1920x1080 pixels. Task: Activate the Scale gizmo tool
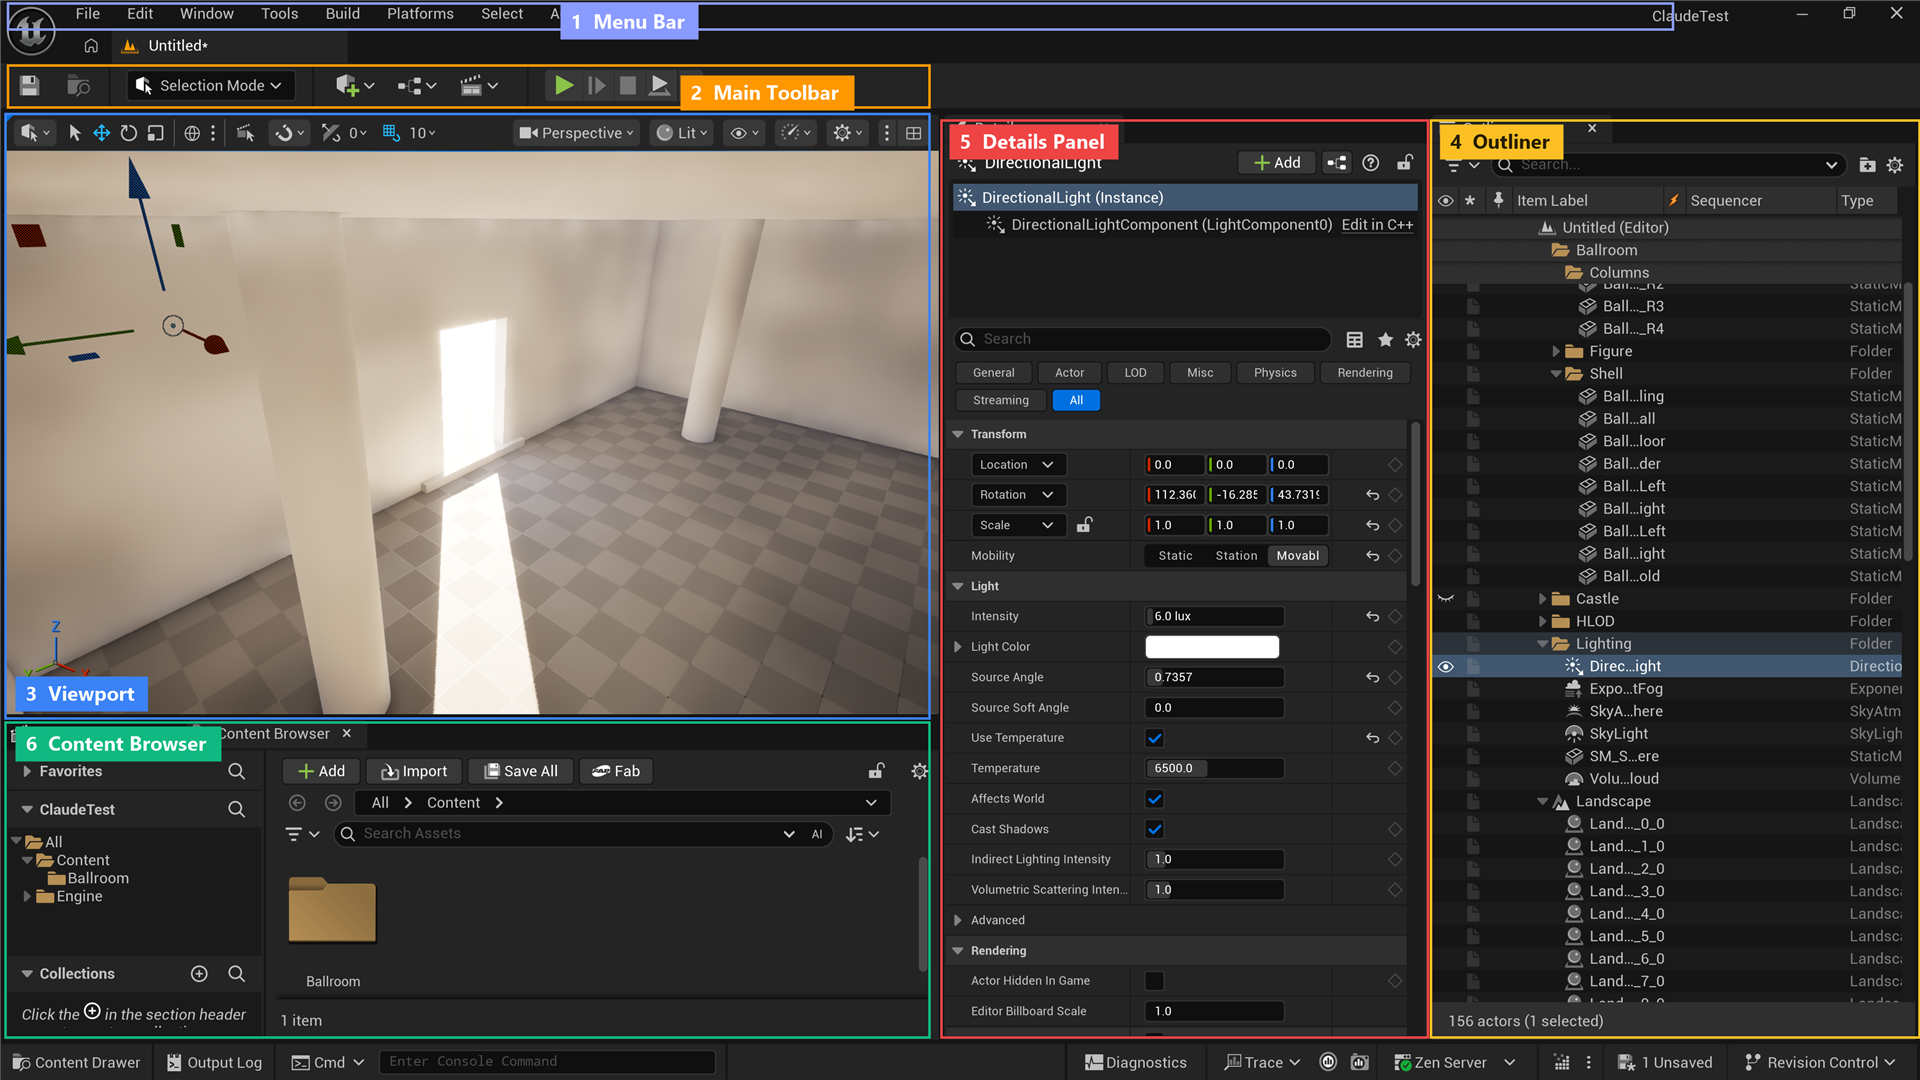pyautogui.click(x=155, y=133)
